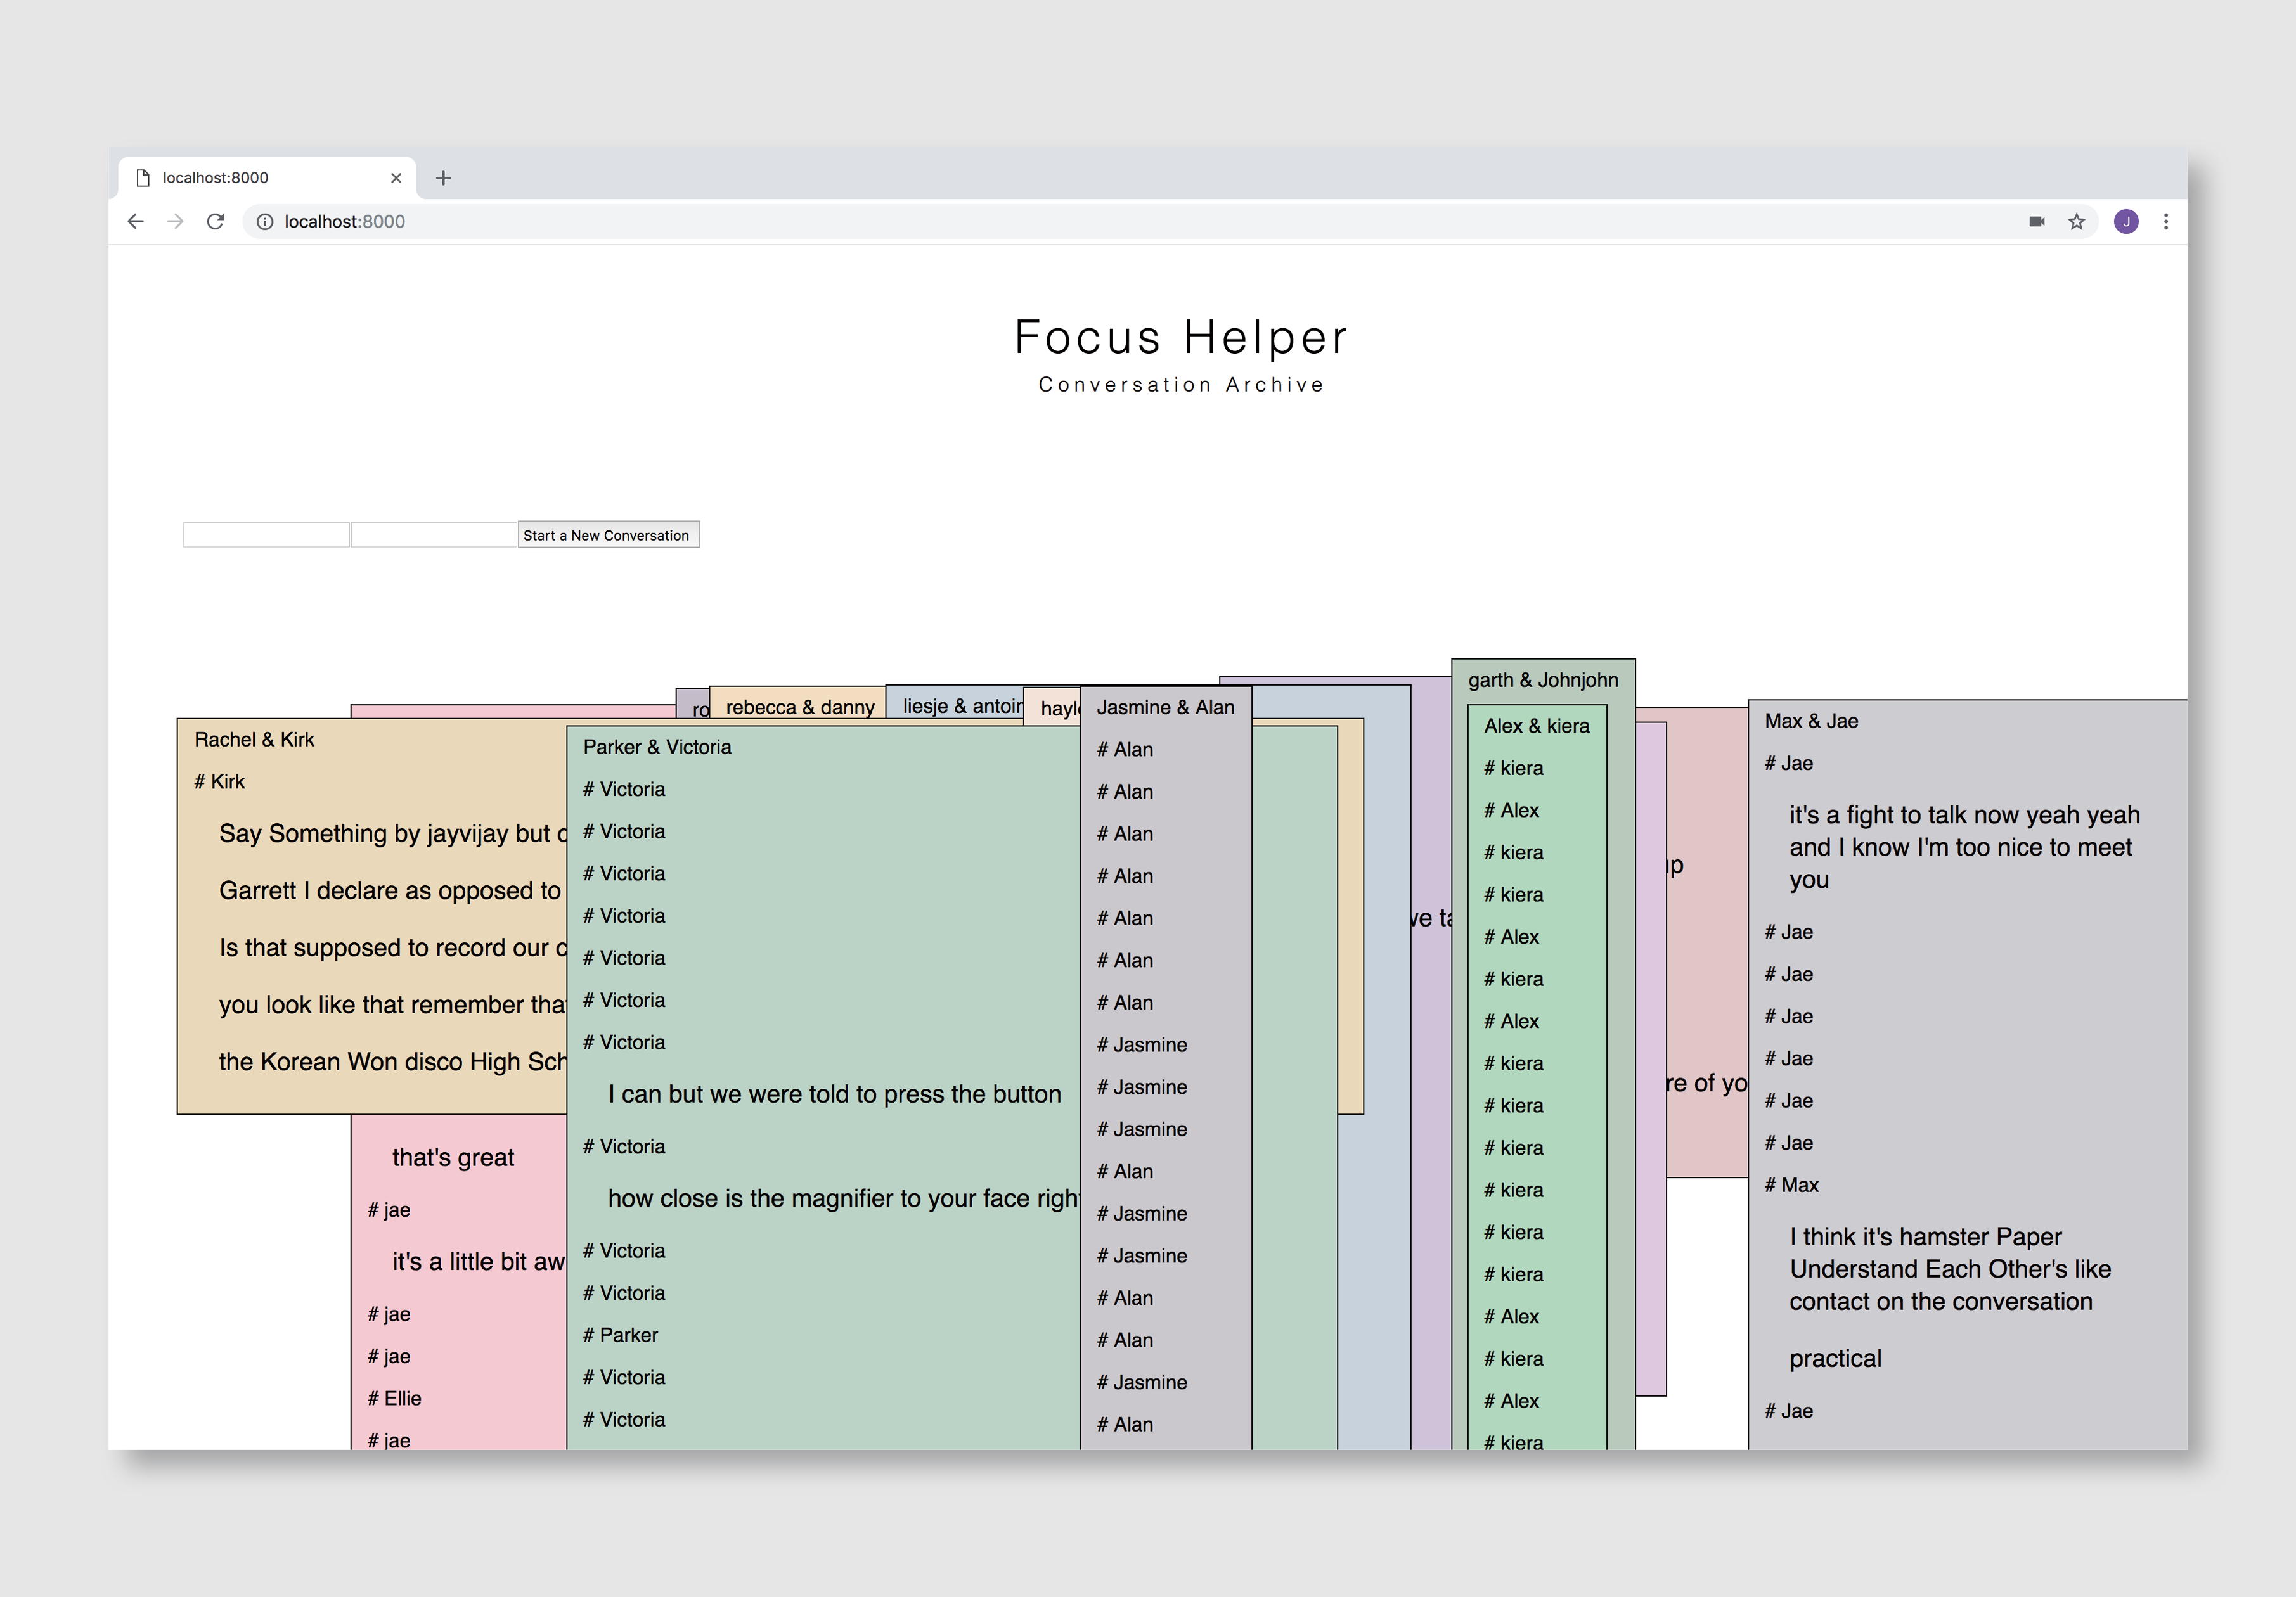The image size is (2296, 1597).
Task: Click the camera indicator in the address bar
Action: pyautogui.click(x=2037, y=221)
